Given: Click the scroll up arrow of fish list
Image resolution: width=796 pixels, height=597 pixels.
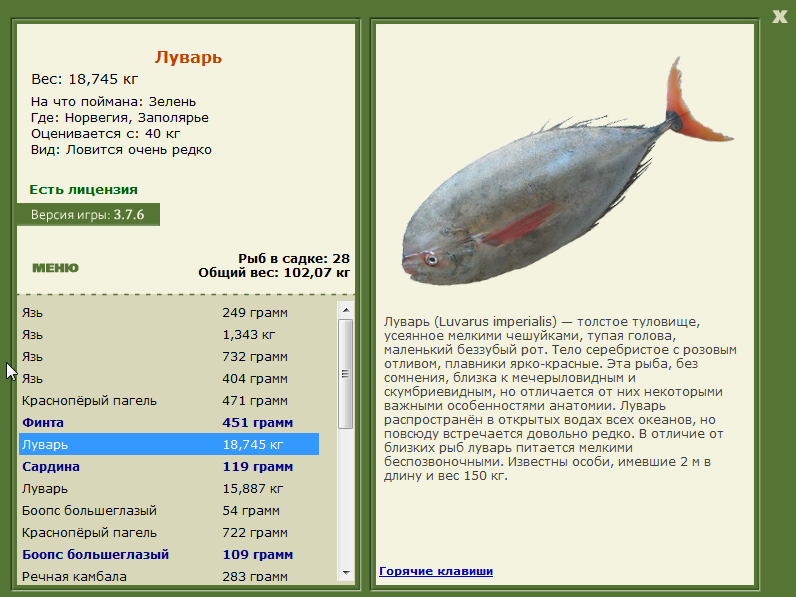Looking at the screenshot, I should pos(346,310).
